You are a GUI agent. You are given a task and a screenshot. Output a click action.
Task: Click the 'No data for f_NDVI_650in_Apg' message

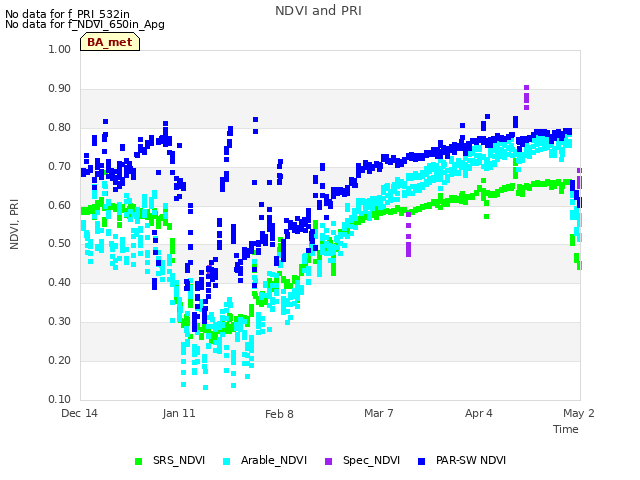tap(85, 24)
